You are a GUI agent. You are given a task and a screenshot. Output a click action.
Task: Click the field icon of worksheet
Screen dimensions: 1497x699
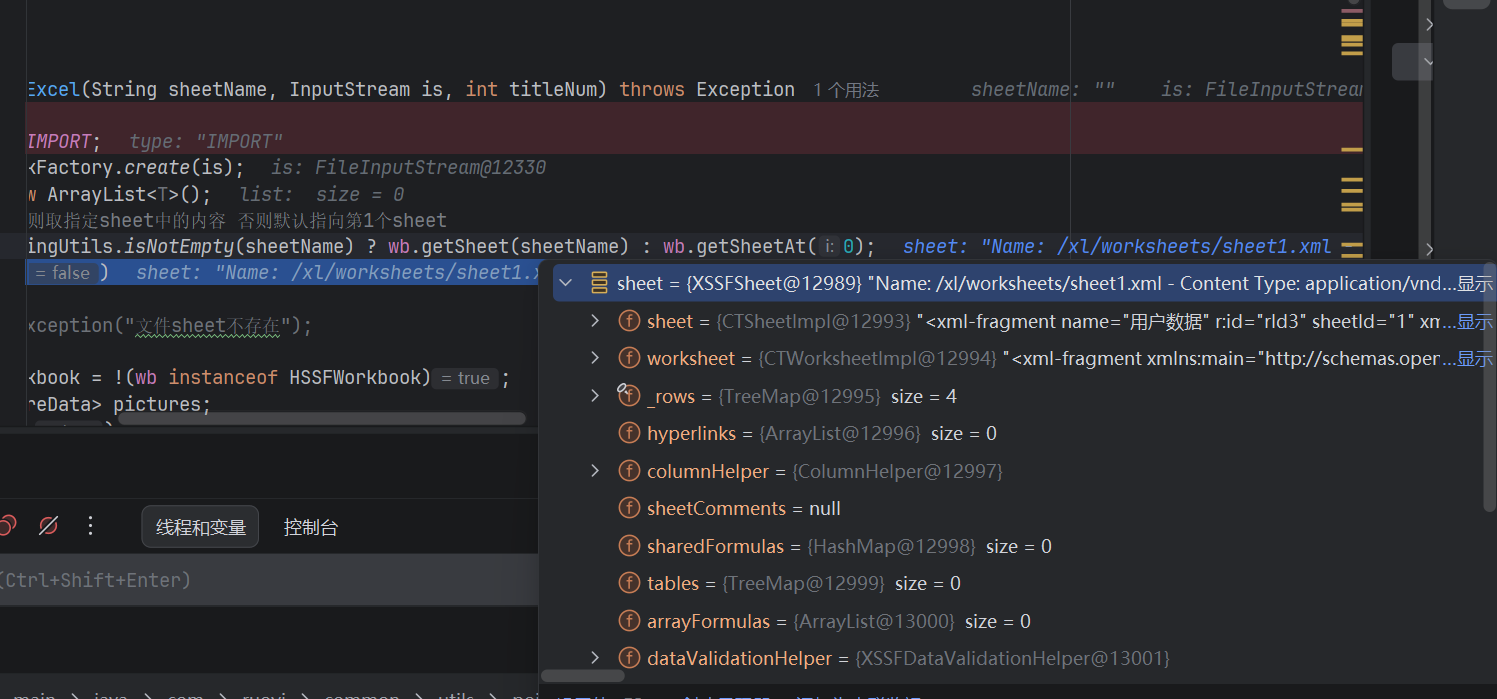[629, 358]
